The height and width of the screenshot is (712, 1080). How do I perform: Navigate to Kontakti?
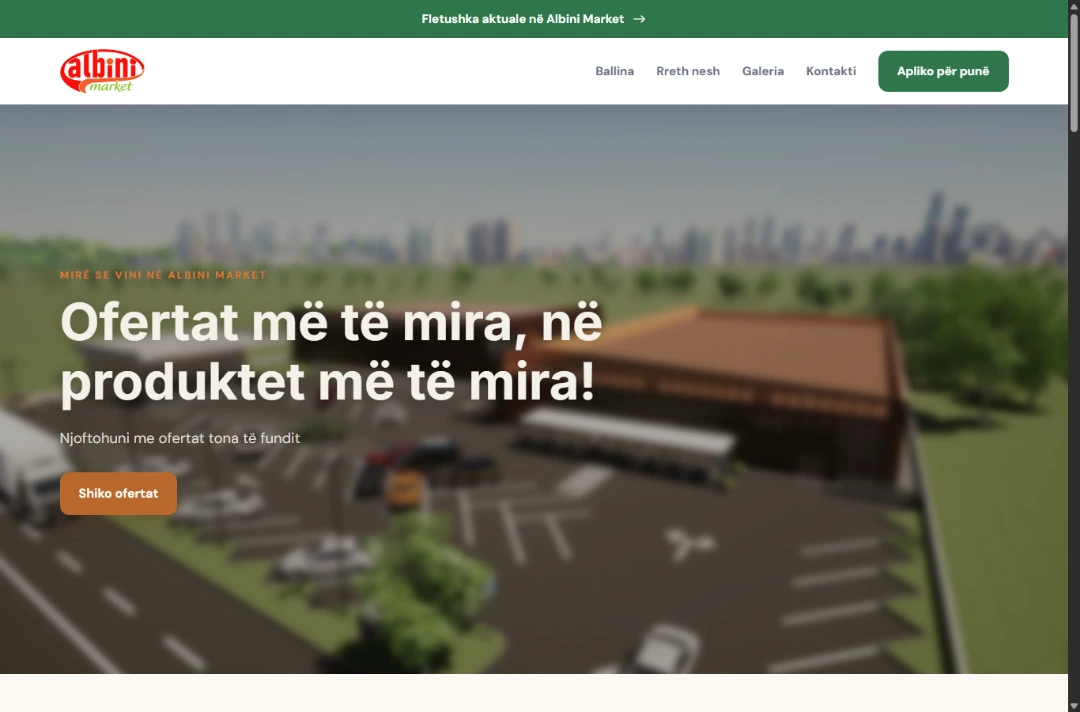831,71
